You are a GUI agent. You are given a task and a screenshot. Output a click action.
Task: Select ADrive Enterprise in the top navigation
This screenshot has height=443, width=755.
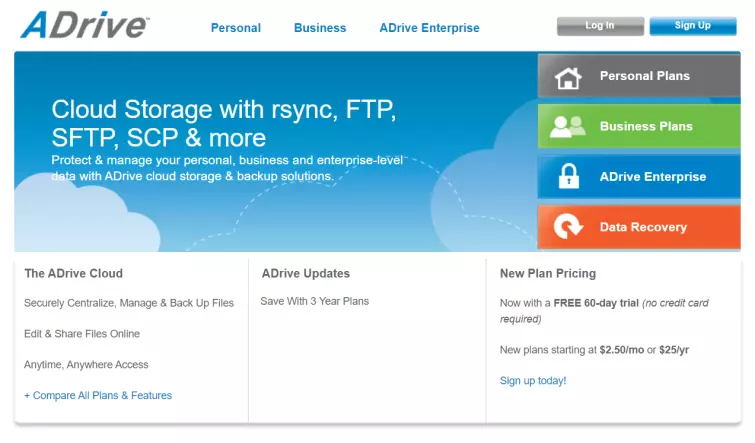(429, 28)
